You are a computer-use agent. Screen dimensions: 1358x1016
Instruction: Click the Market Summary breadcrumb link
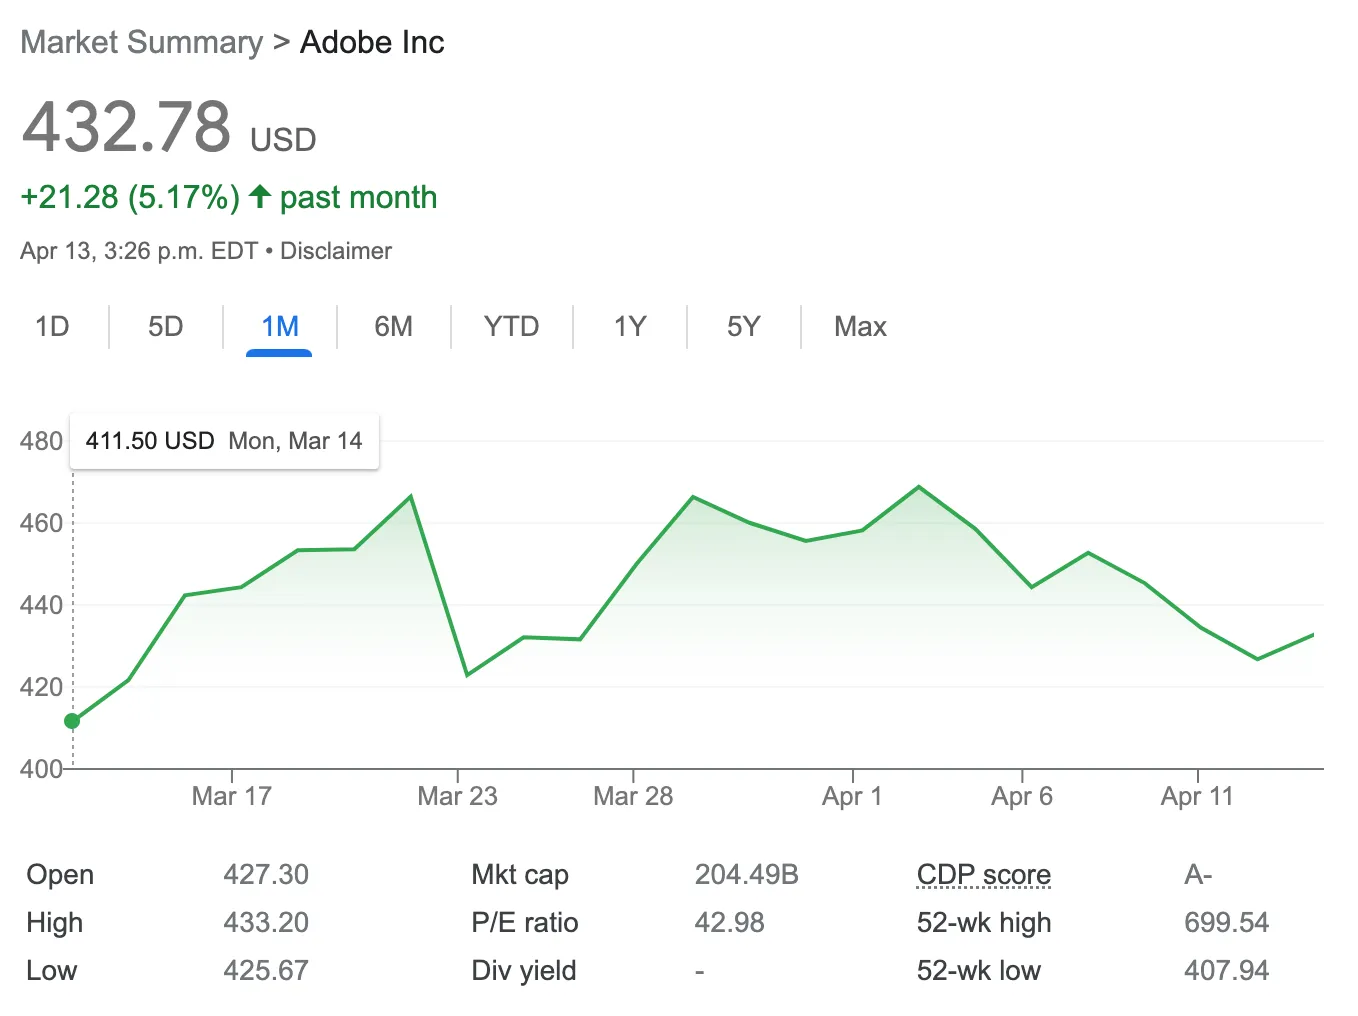141,42
